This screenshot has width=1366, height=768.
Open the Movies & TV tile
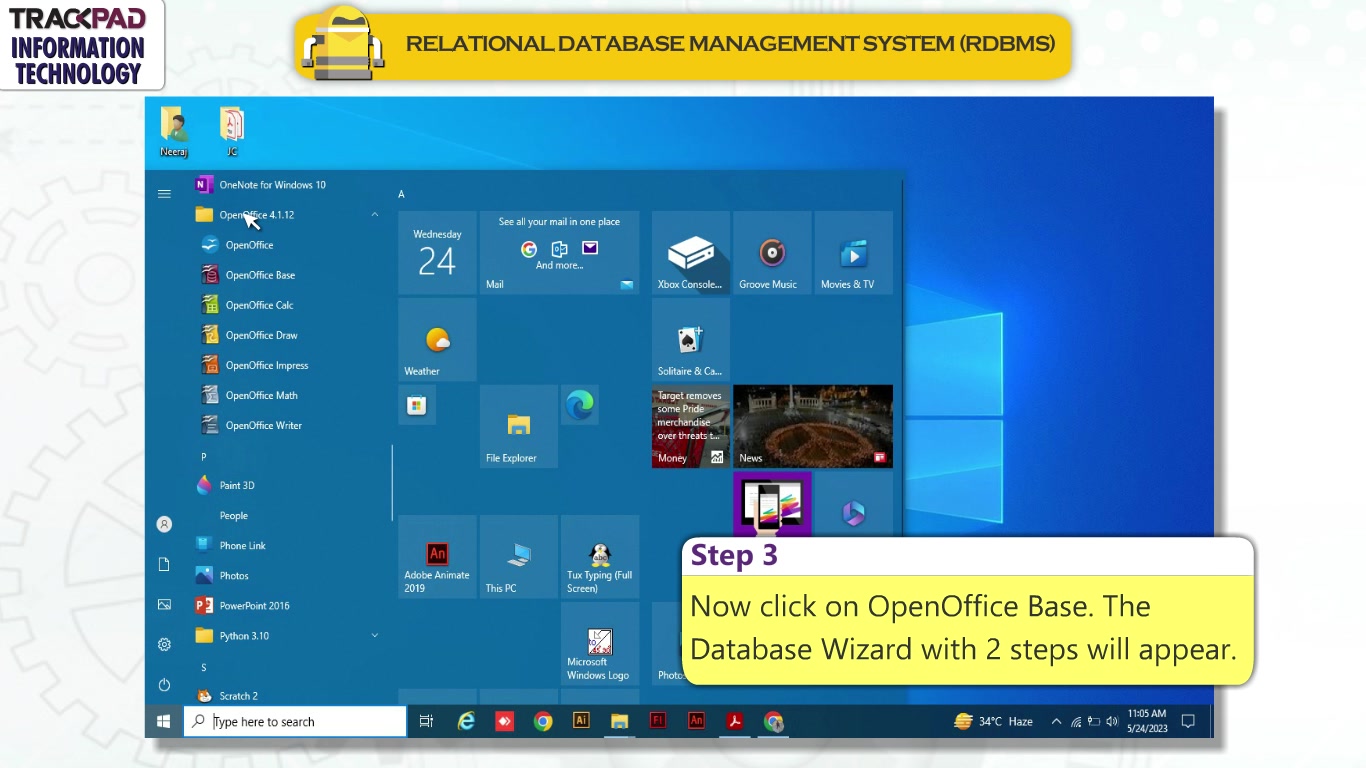[x=853, y=253]
